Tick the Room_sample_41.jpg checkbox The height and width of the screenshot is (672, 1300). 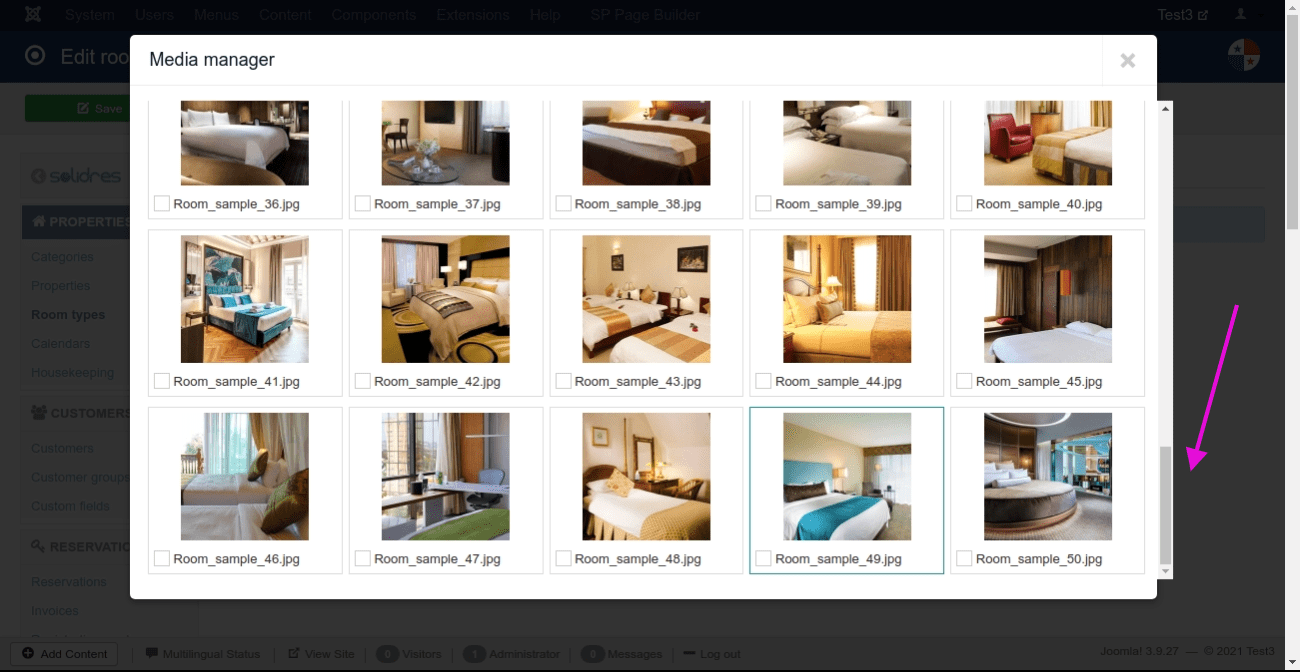tap(162, 381)
